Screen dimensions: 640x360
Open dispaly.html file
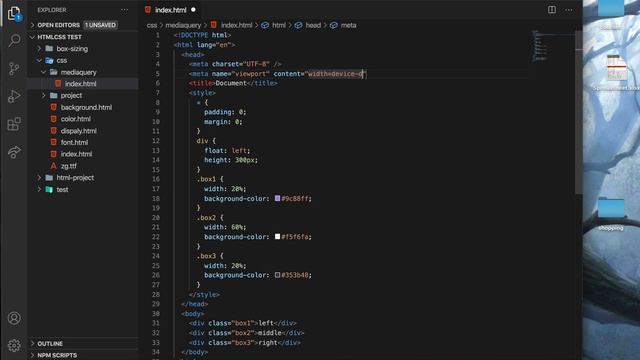83,131
